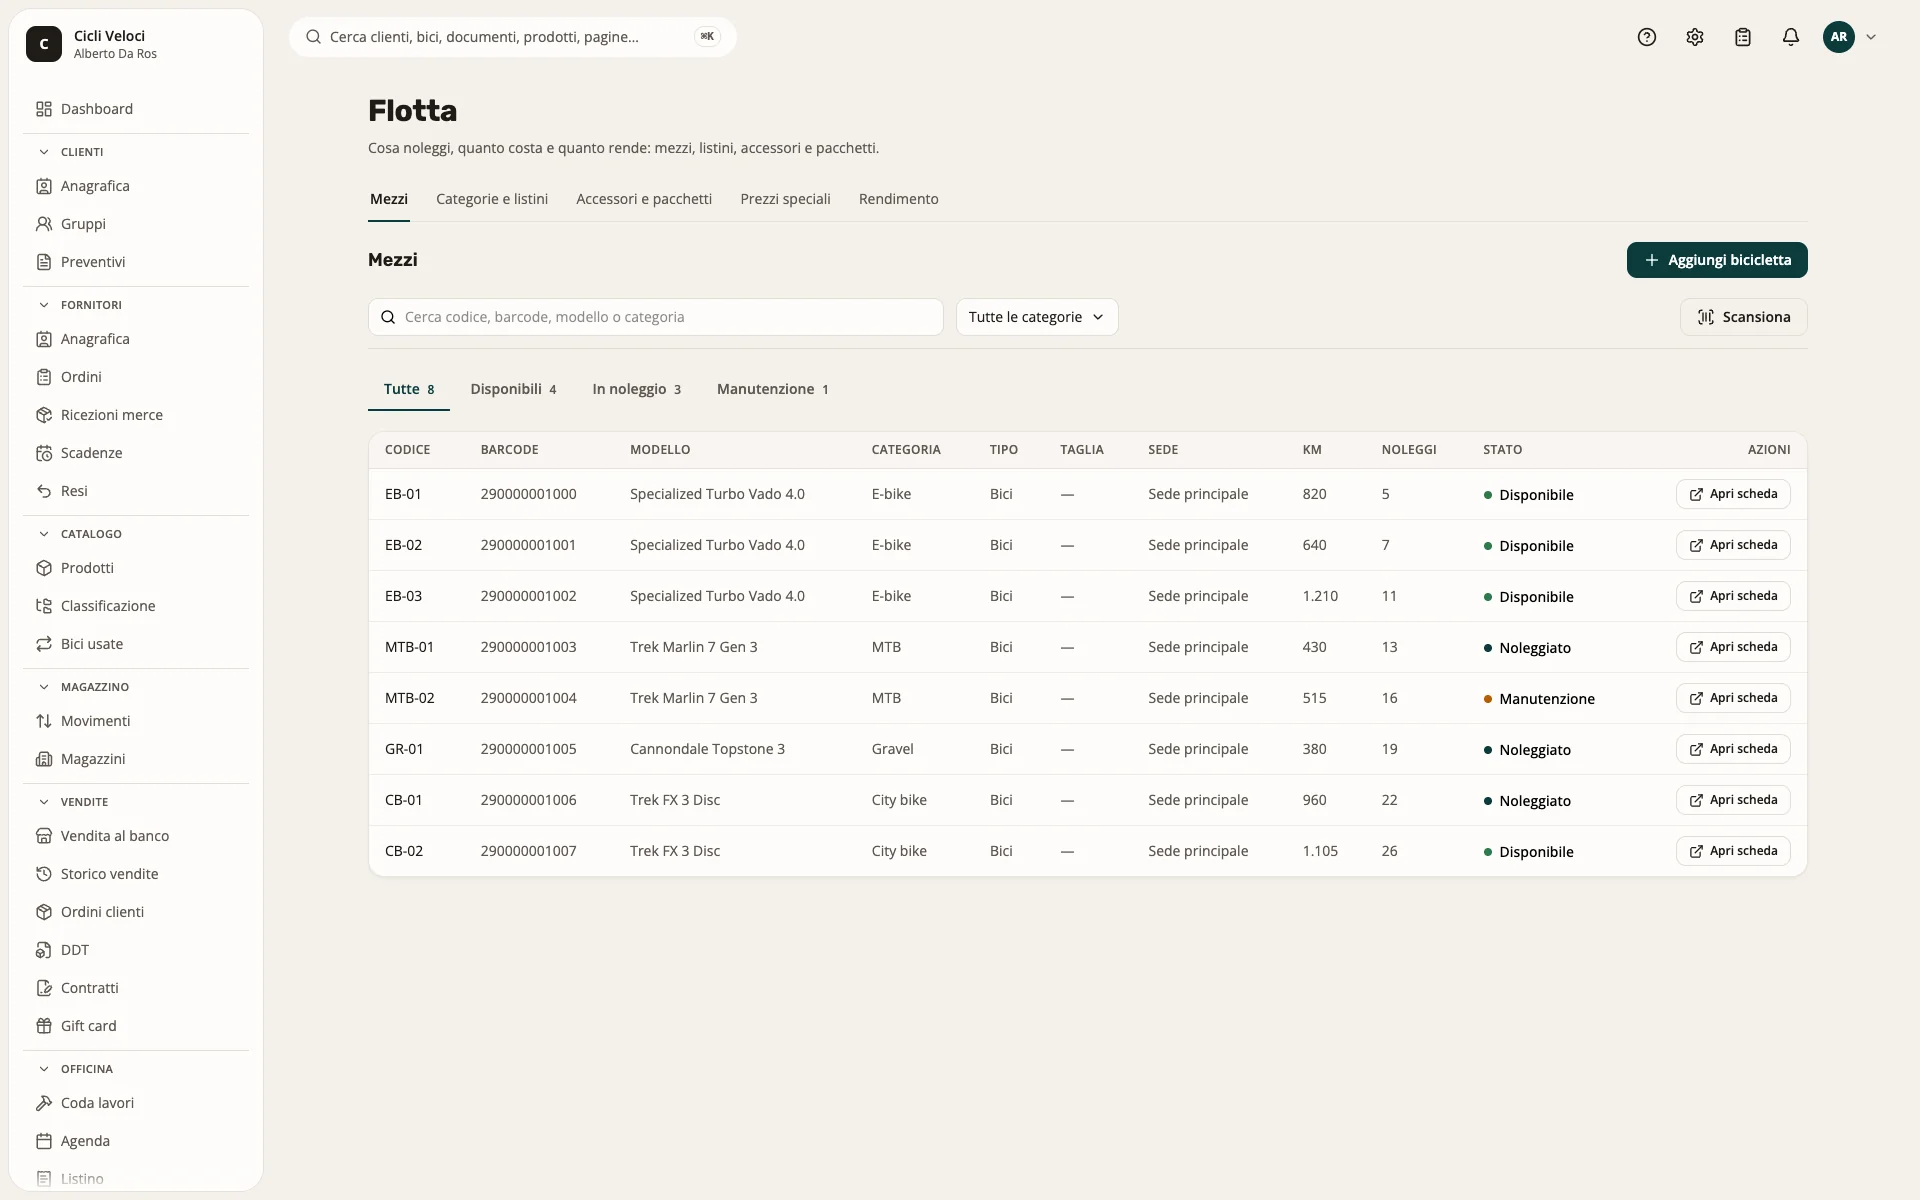Click the Gift card icon
This screenshot has height=1200, width=1920.
44,1026
